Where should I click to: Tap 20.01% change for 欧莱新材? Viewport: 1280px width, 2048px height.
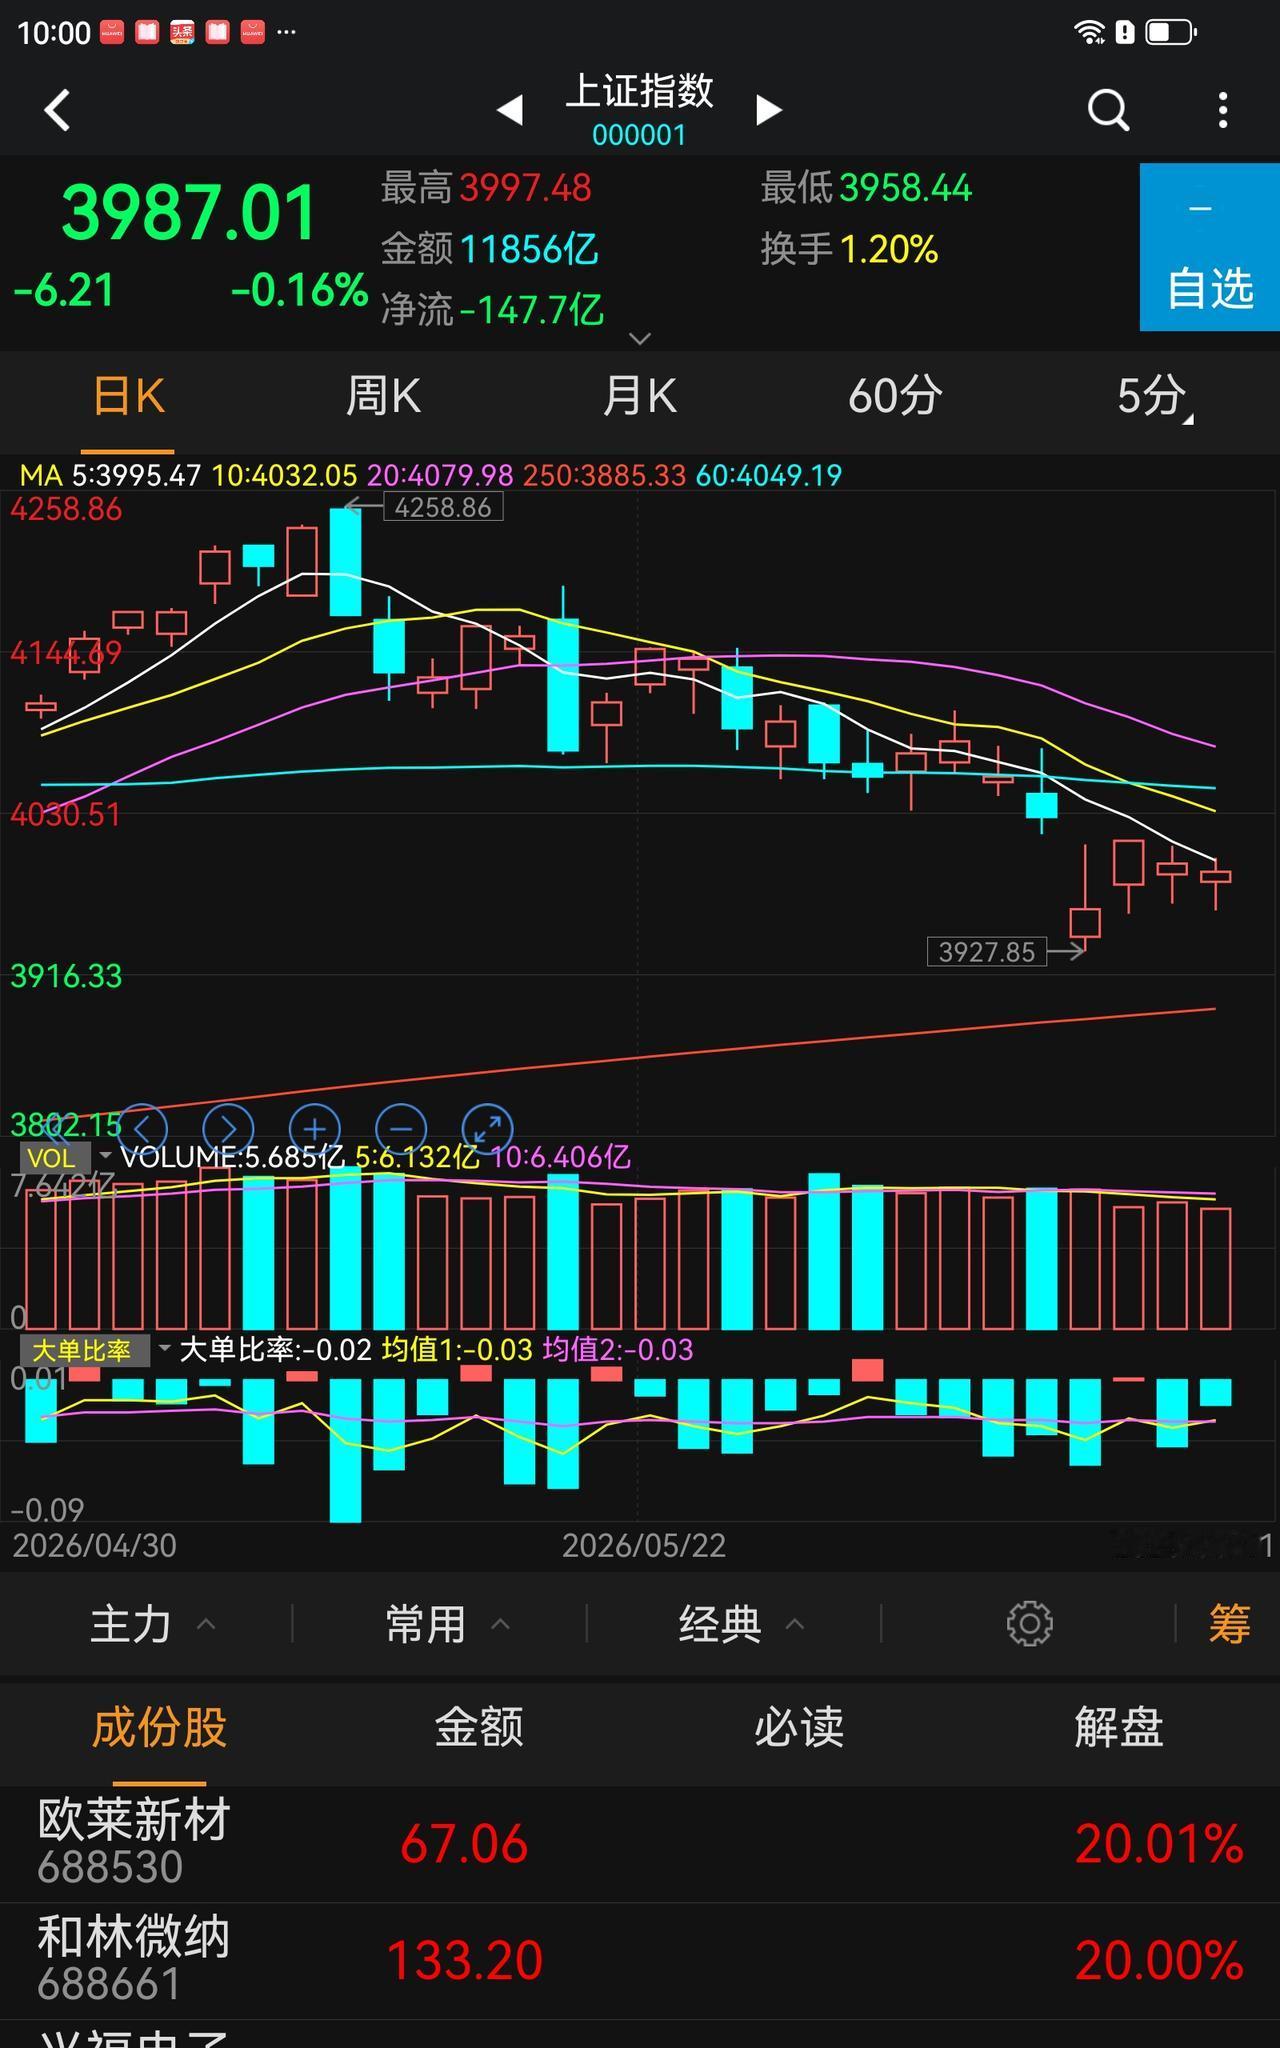[1159, 1844]
